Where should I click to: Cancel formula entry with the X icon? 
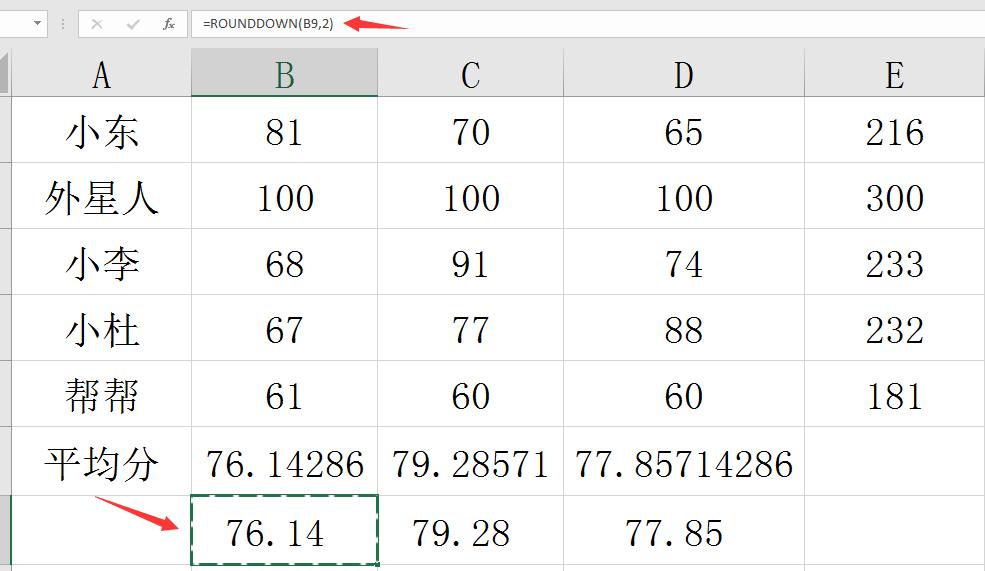pyautogui.click(x=97, y=24)
